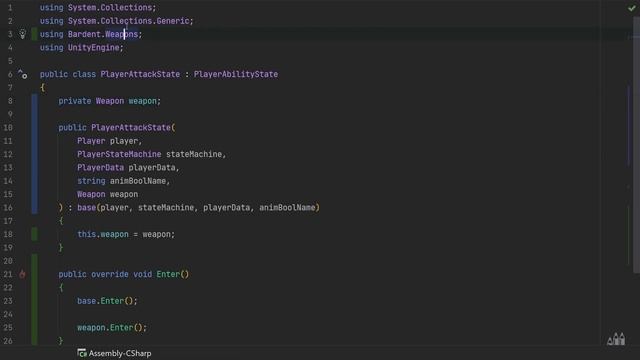
Task: Click the 'Player player,' parameter line
Action: 109,141
